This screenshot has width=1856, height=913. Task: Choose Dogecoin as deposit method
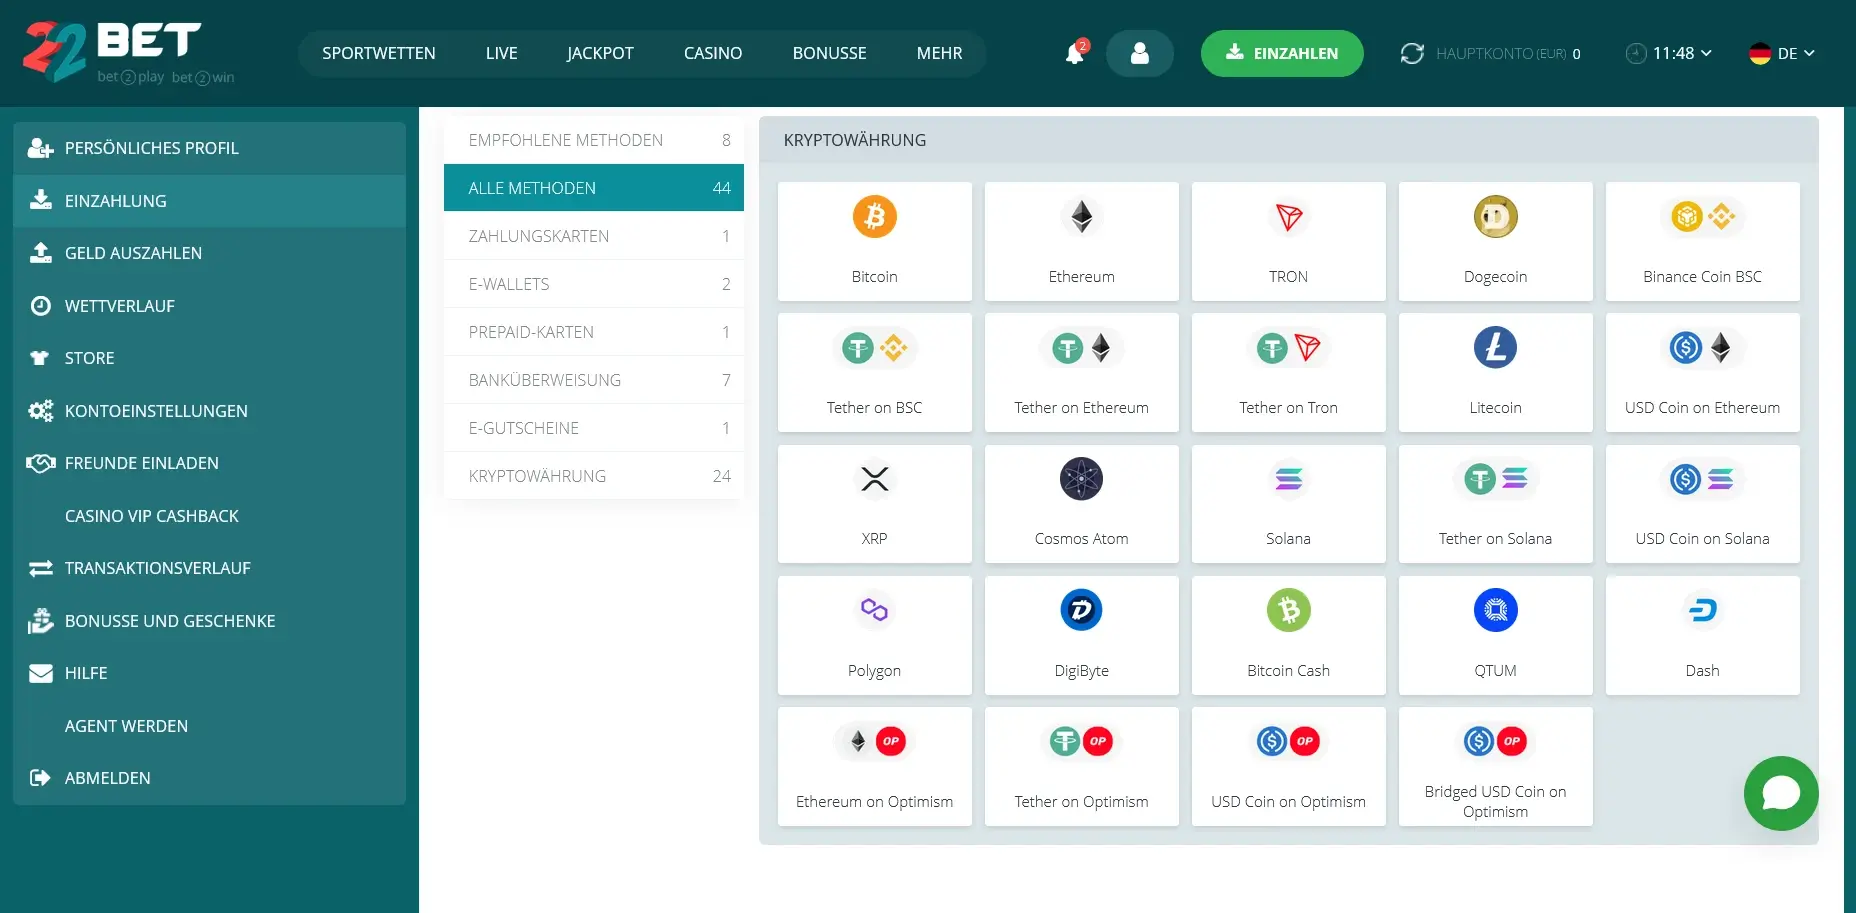click(1495, 241)
